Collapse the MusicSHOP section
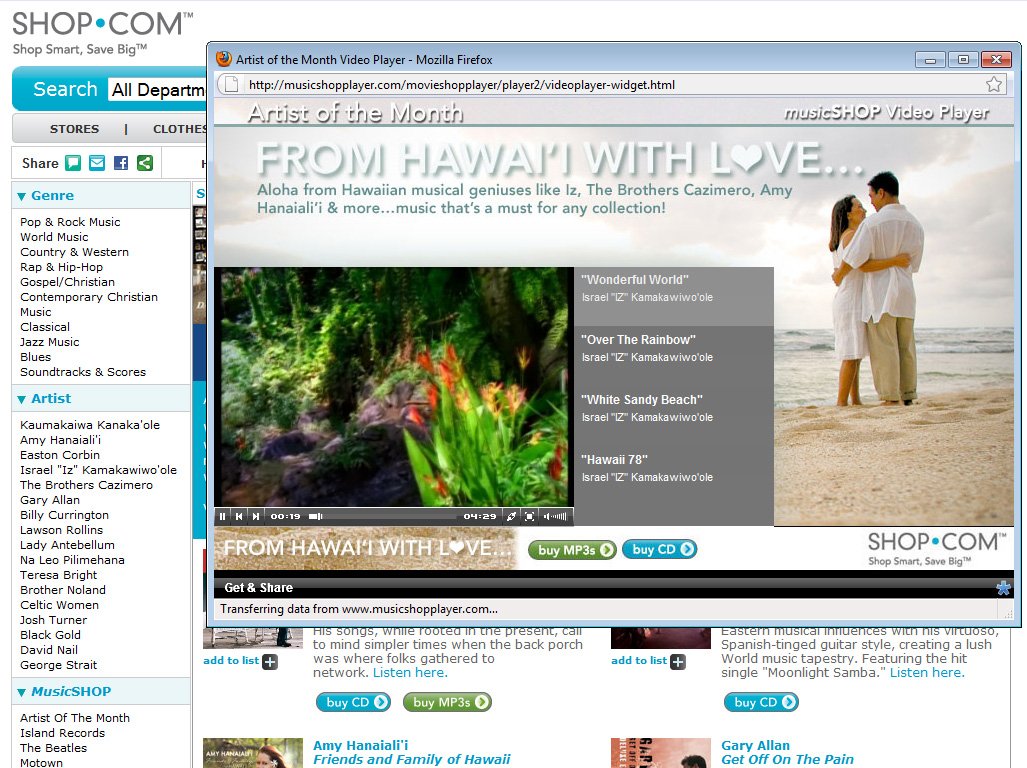Viewport: 1027px width, 768px height. [22, 692]
